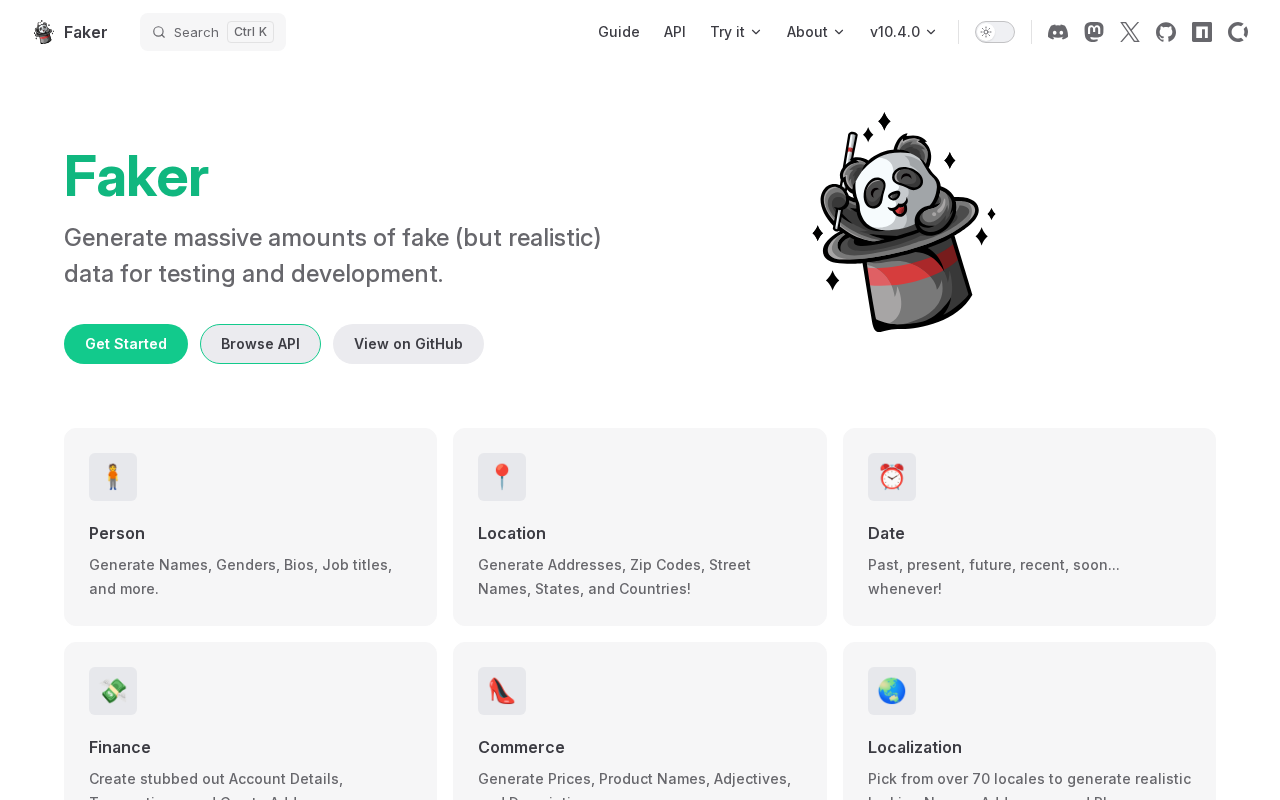Toggle dark mode appearance switch
The image size is (1280, 800).
[994, 32]
